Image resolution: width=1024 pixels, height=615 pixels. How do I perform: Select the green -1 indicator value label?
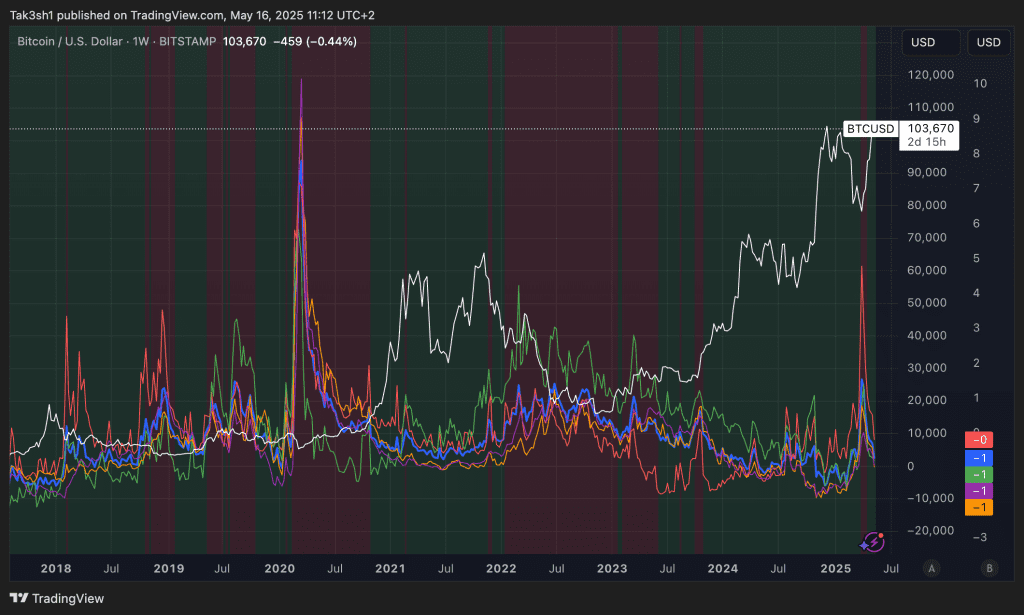point(979,475)
